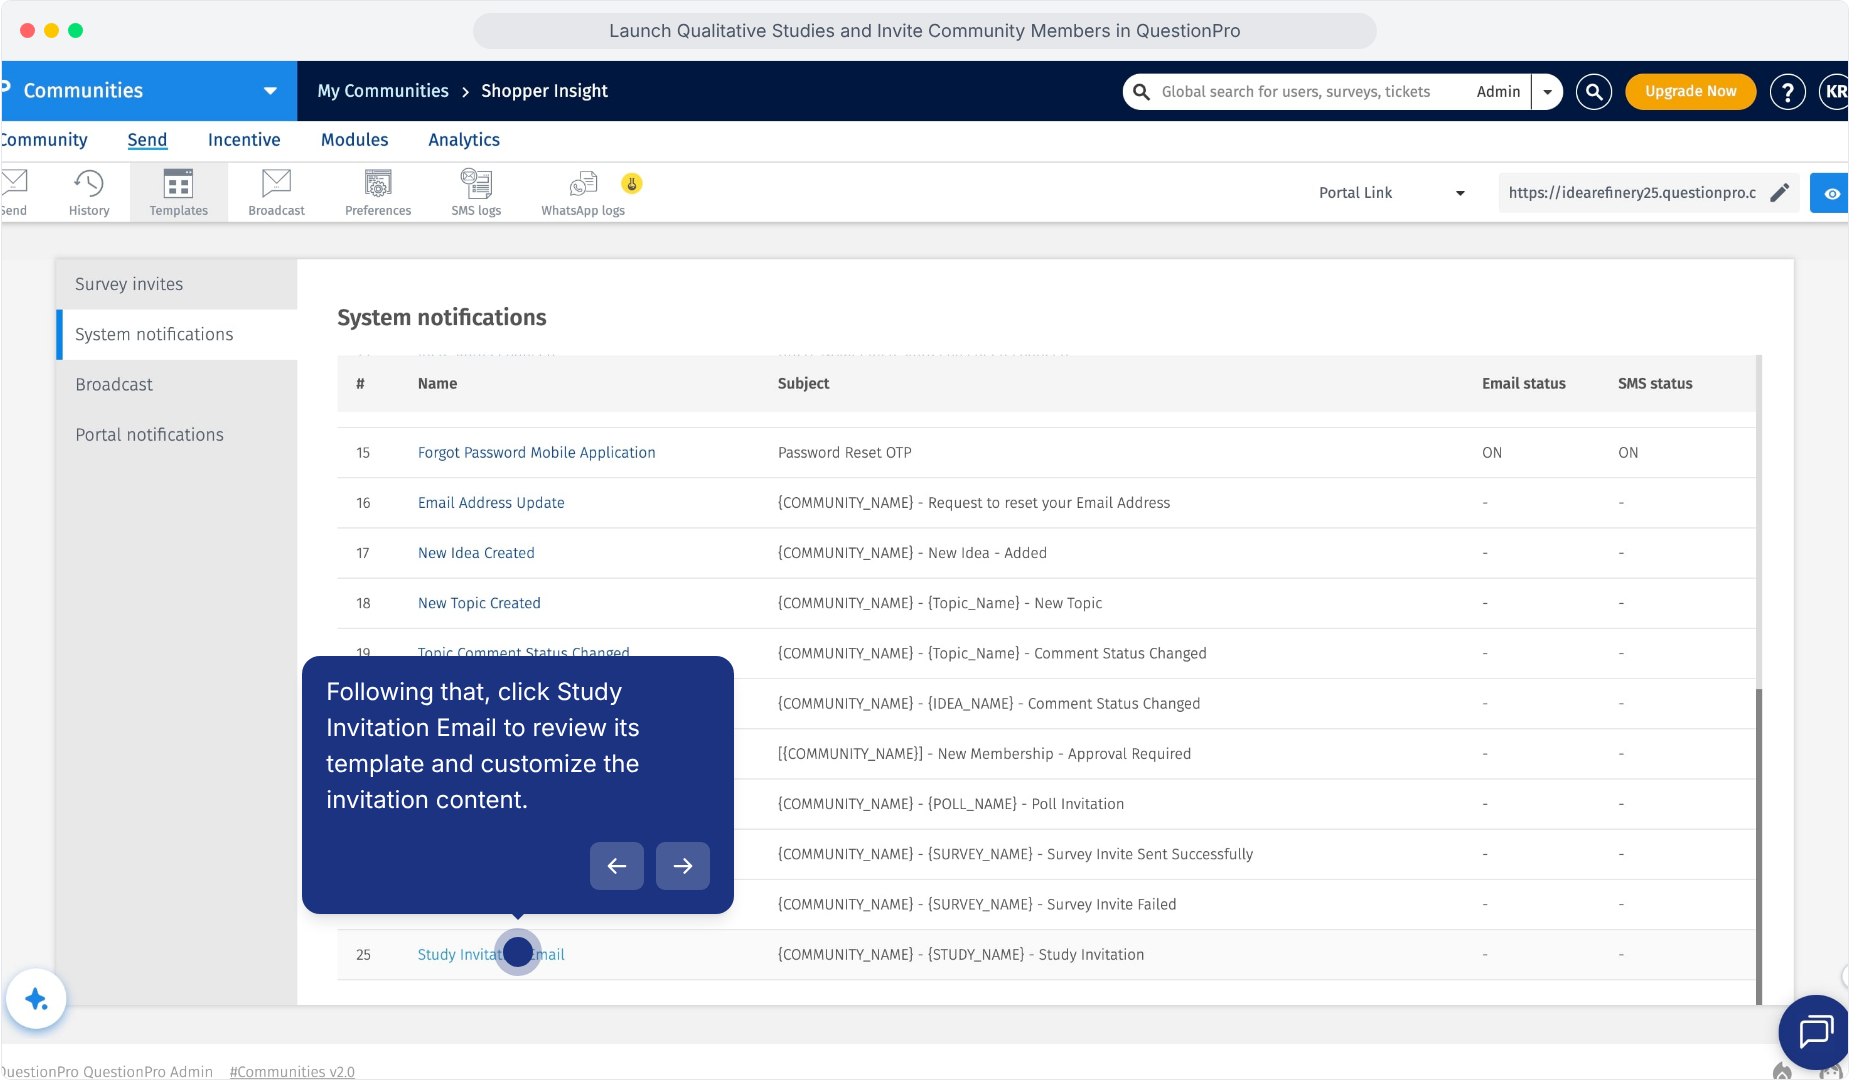This screenshot has height=1080, width=1850.
Task: Open New Idea Created template
Action: [x=476, y=552]
